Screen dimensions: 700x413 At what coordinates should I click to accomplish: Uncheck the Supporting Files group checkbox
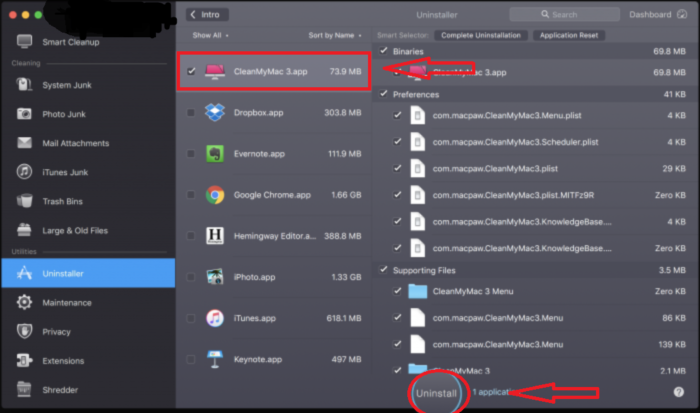pos(383,270)
